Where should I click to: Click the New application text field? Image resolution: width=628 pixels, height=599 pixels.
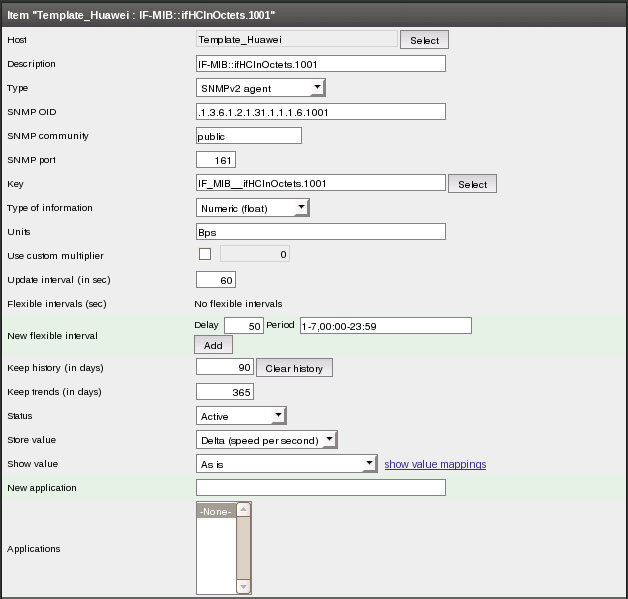pyautogui.click(x=320, y=488)
